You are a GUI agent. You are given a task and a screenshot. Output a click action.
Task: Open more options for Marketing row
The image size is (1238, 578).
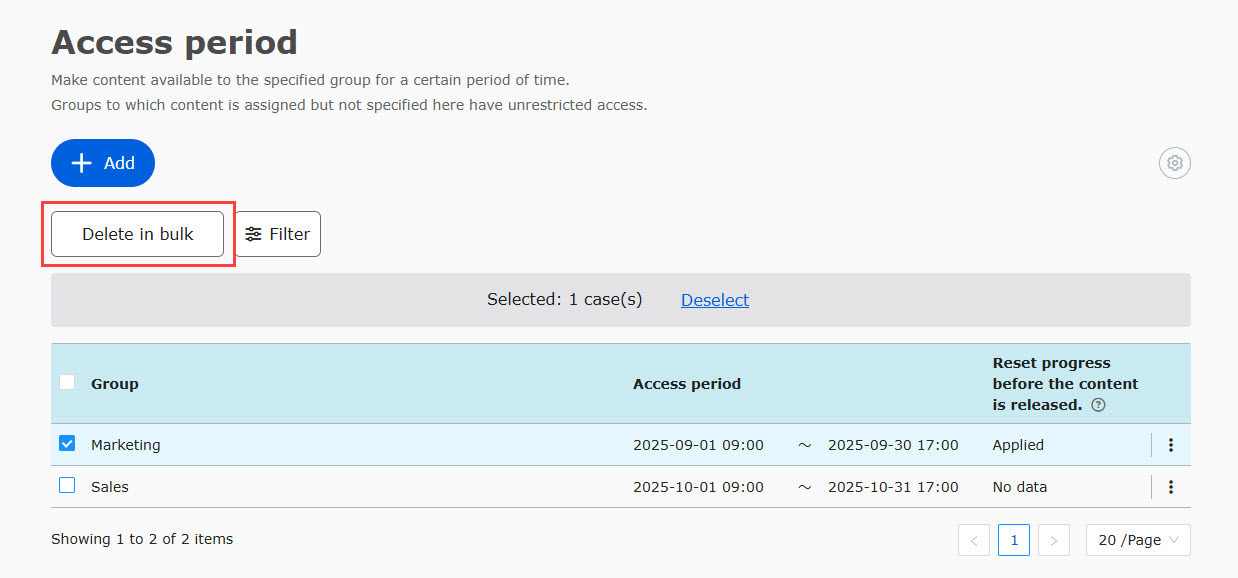1171,445
